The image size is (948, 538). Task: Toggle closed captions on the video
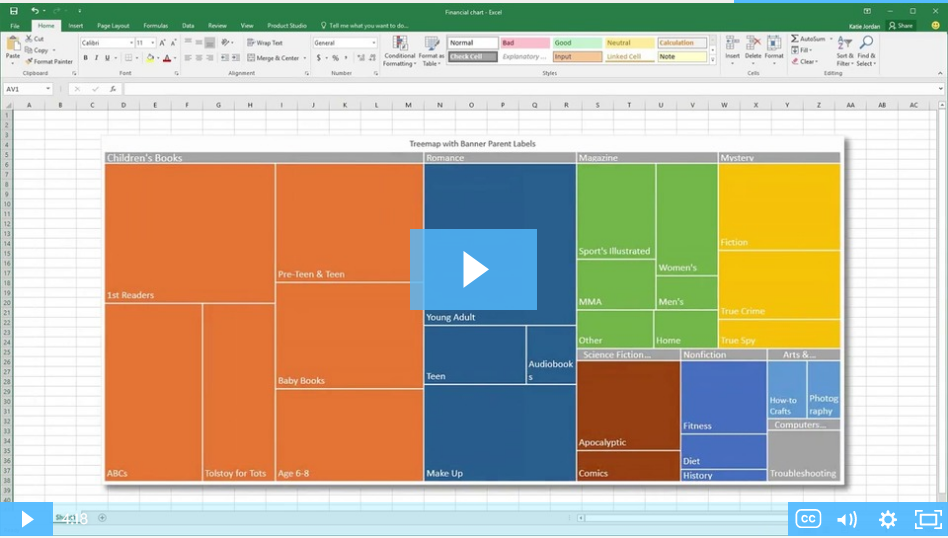click(808, 519)
